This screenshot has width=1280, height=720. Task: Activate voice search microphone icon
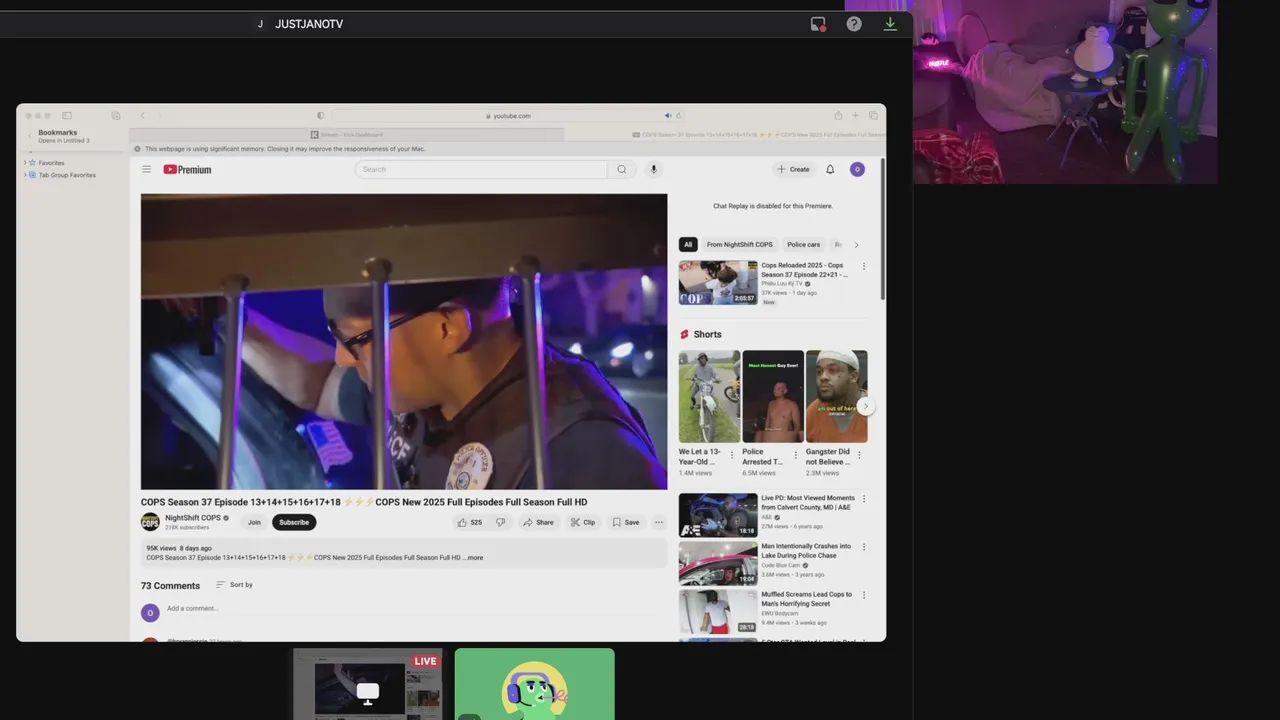click(x=654, y=169)
